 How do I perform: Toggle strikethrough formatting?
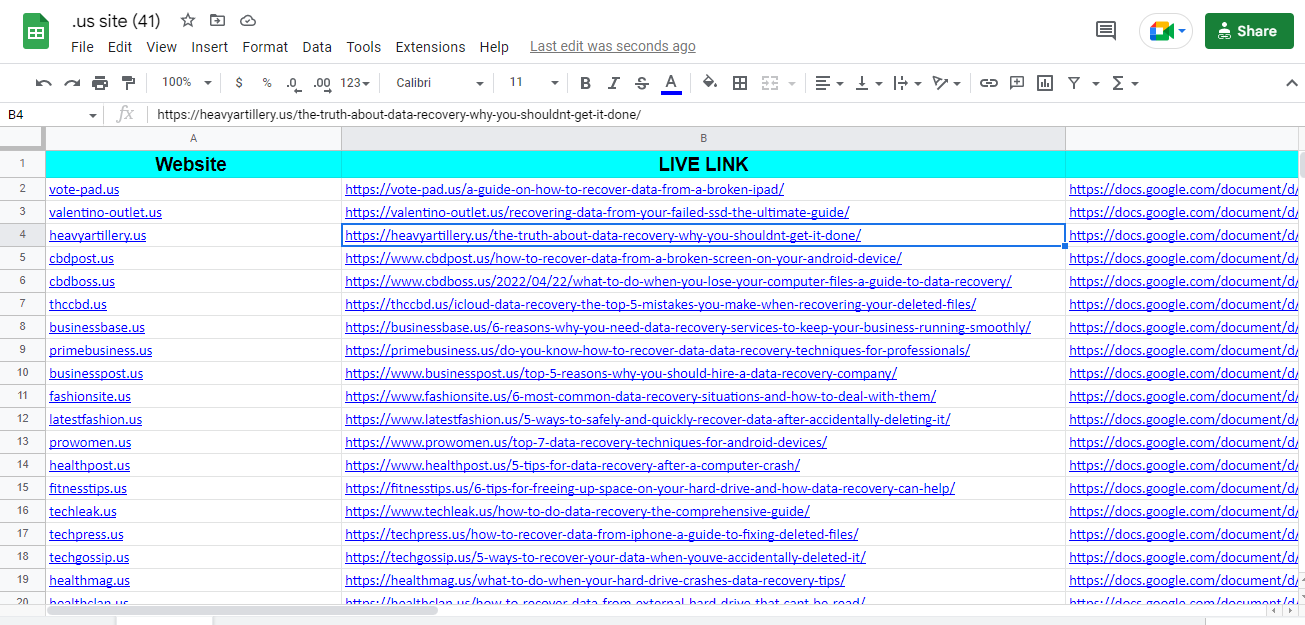click(641, 83)
